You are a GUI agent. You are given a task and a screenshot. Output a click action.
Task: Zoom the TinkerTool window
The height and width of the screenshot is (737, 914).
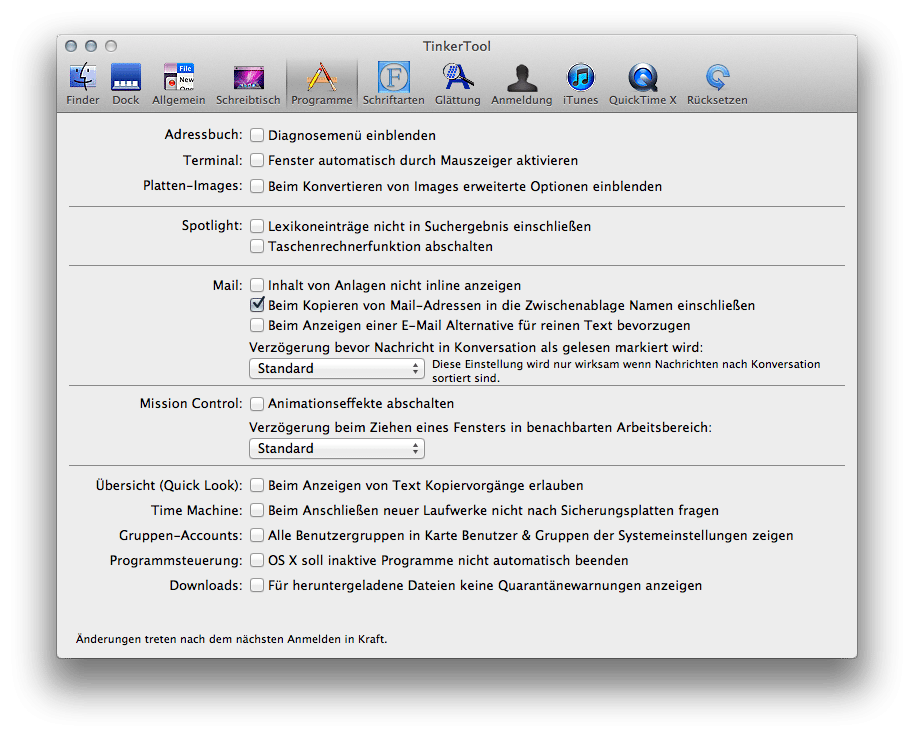click(x=111, y=46)
